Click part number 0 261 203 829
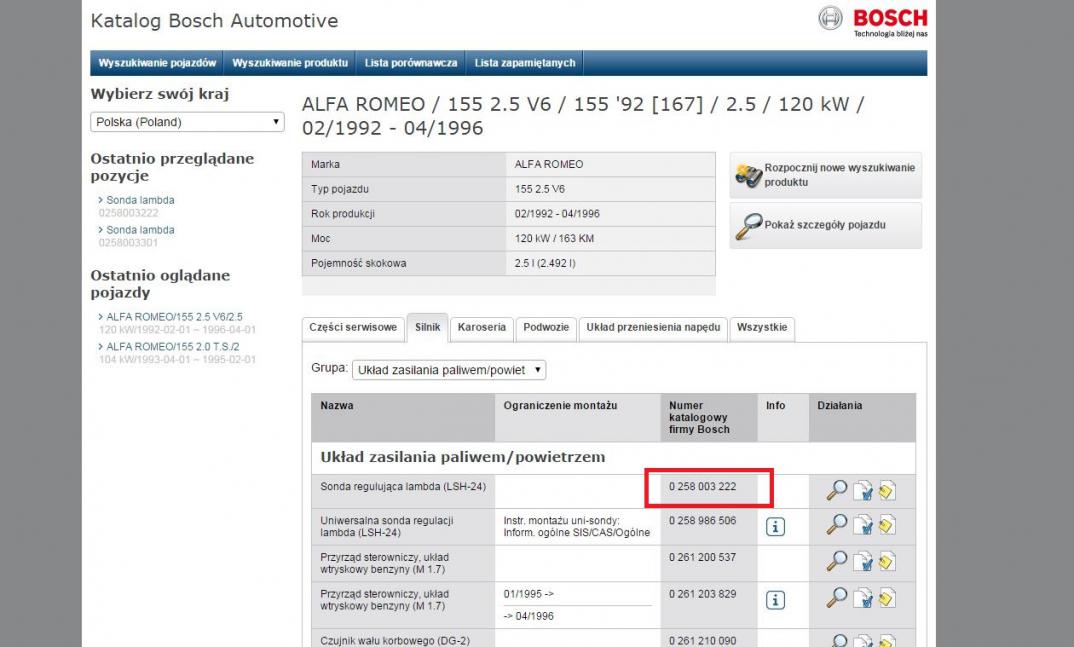Image resolution: width=1074 pixels, height=647 pixels. (703, 594)
